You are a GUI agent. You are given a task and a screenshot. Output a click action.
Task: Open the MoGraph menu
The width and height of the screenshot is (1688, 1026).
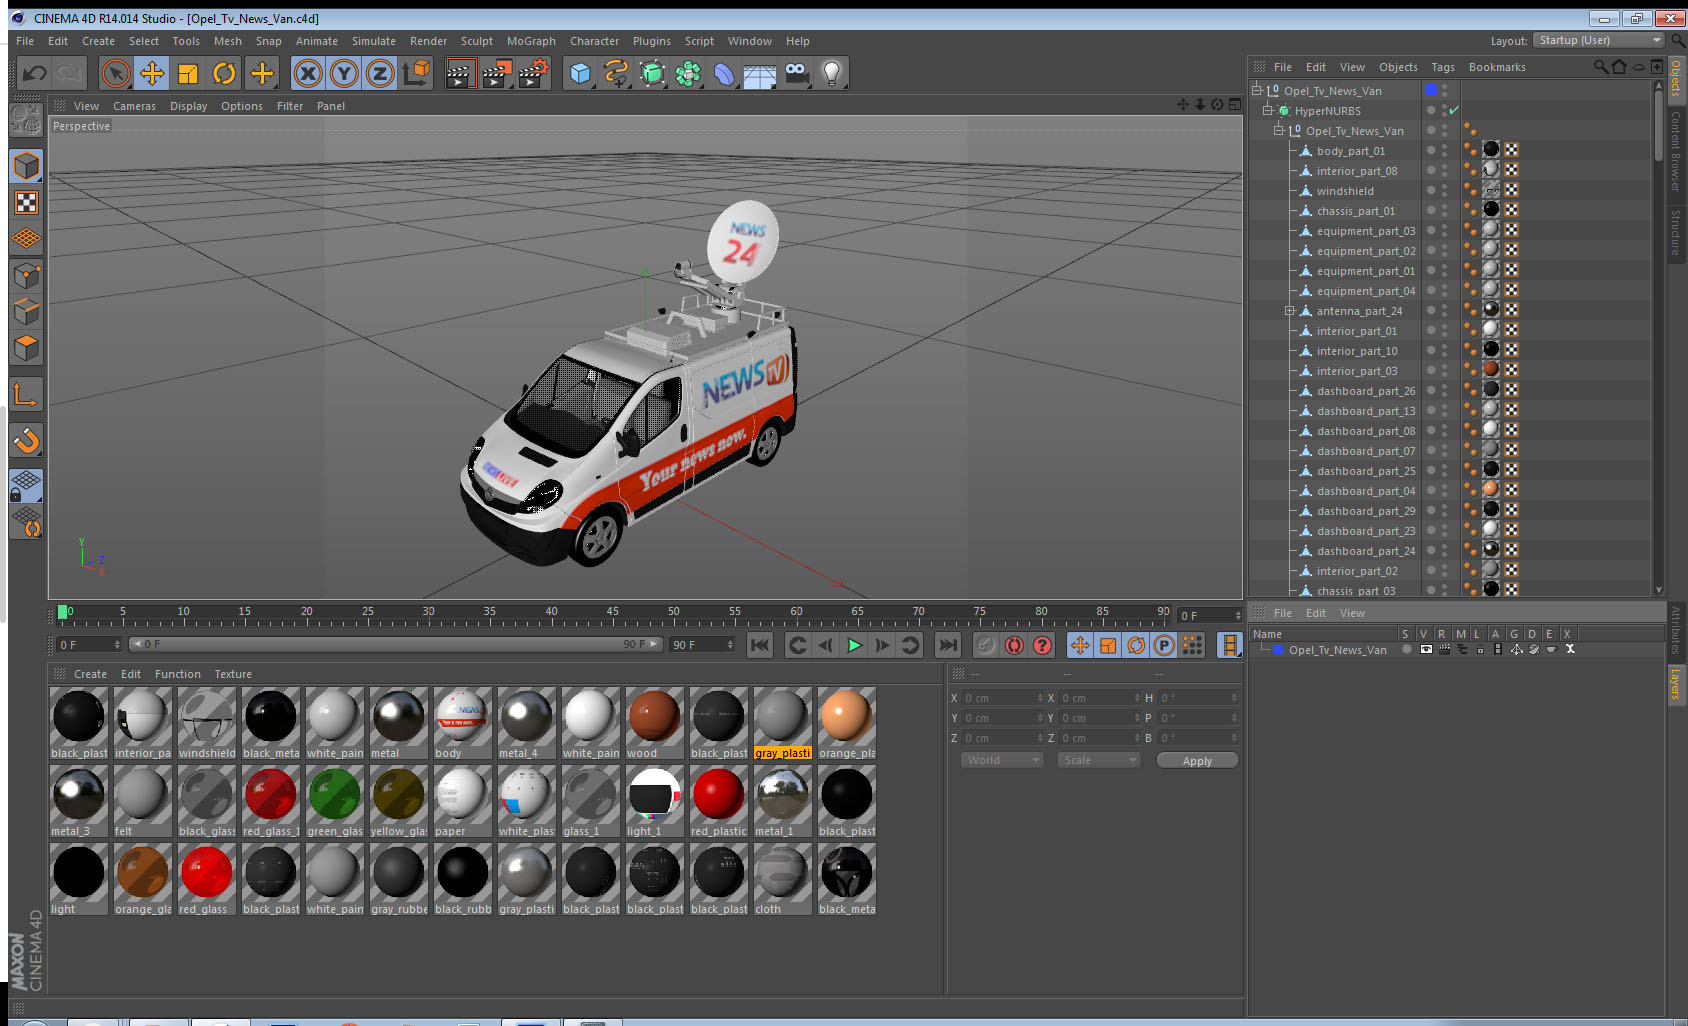[531, 41]
